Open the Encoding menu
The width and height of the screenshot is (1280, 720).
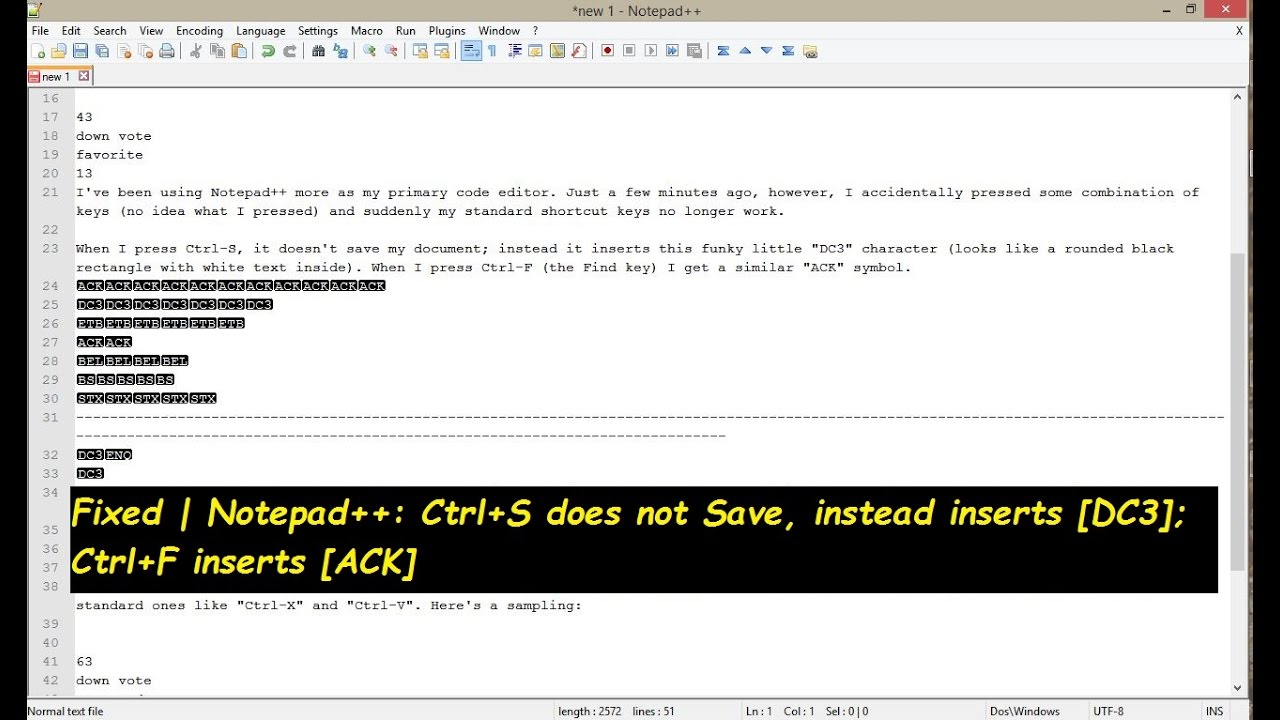pyautogui.click(x=199, y=31)
